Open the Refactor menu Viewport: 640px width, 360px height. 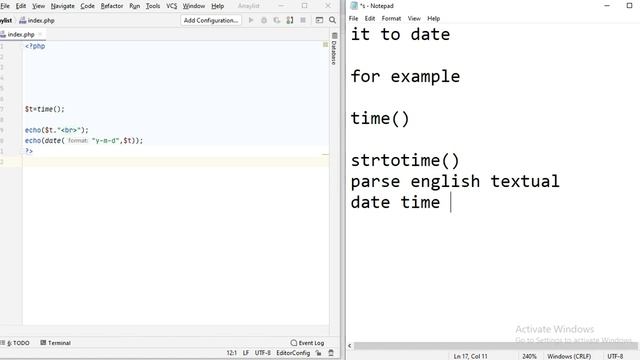click(112, 6)
